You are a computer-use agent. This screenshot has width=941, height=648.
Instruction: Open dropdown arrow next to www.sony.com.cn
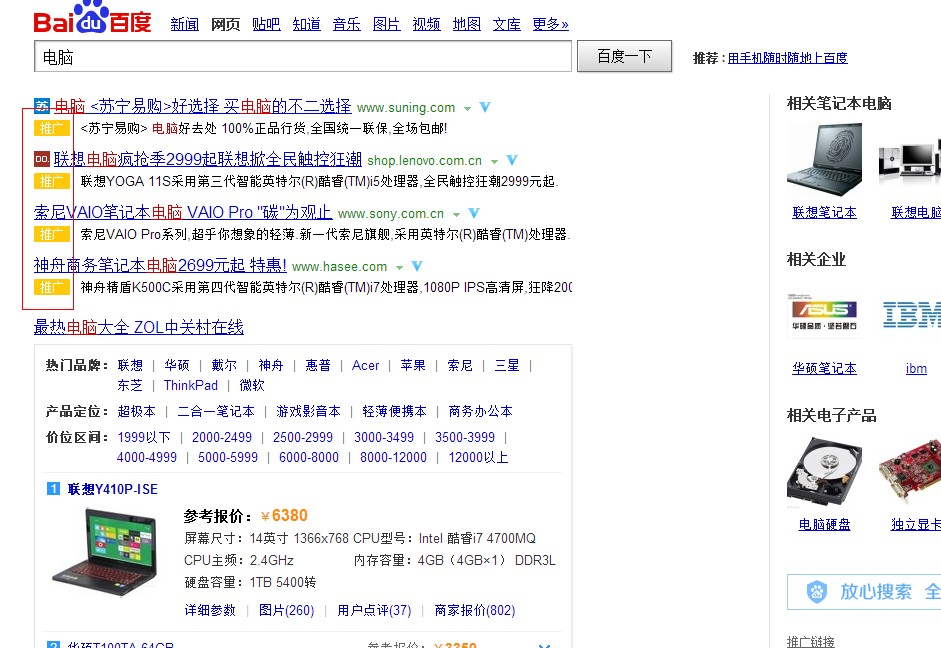click(456, 214)
